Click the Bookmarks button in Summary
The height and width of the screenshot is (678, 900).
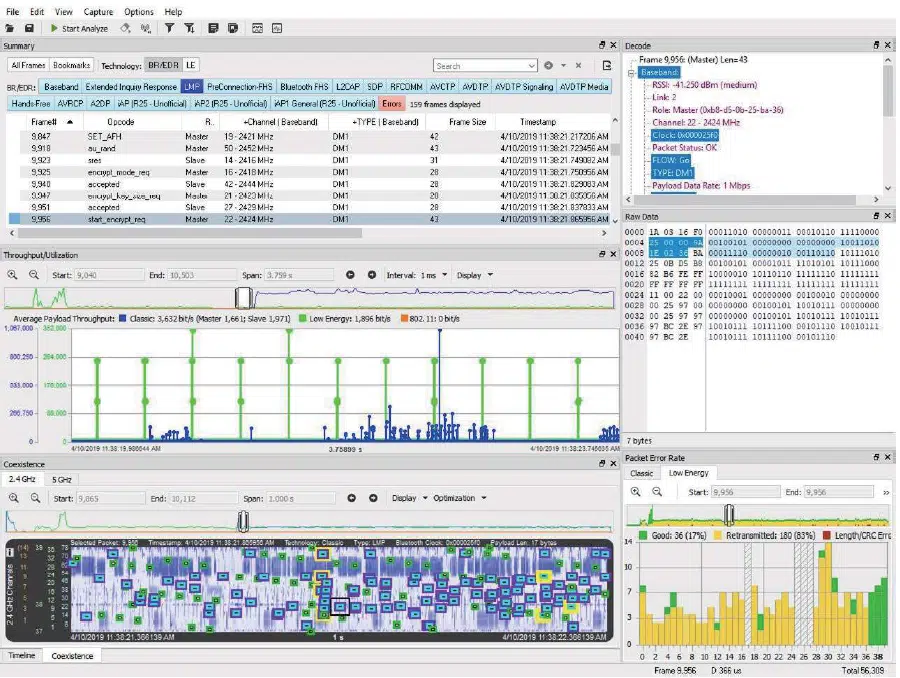pyautogui.click(x=72, y=65)
